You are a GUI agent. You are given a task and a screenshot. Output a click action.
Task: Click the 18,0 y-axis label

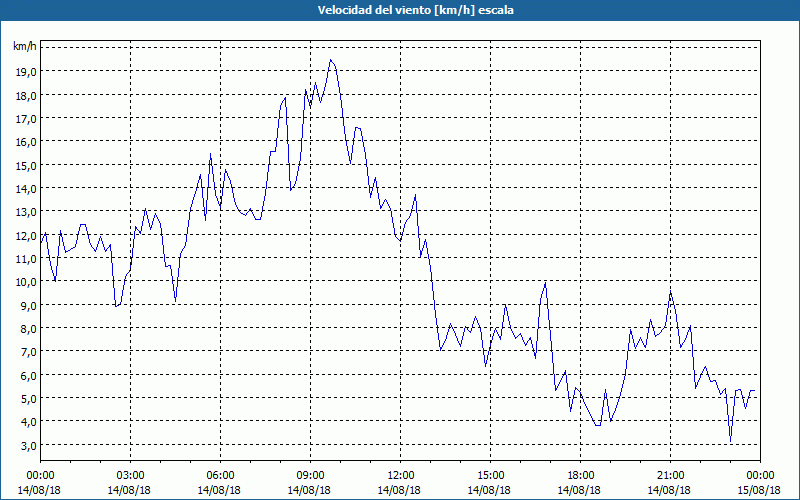click(27, 95)
